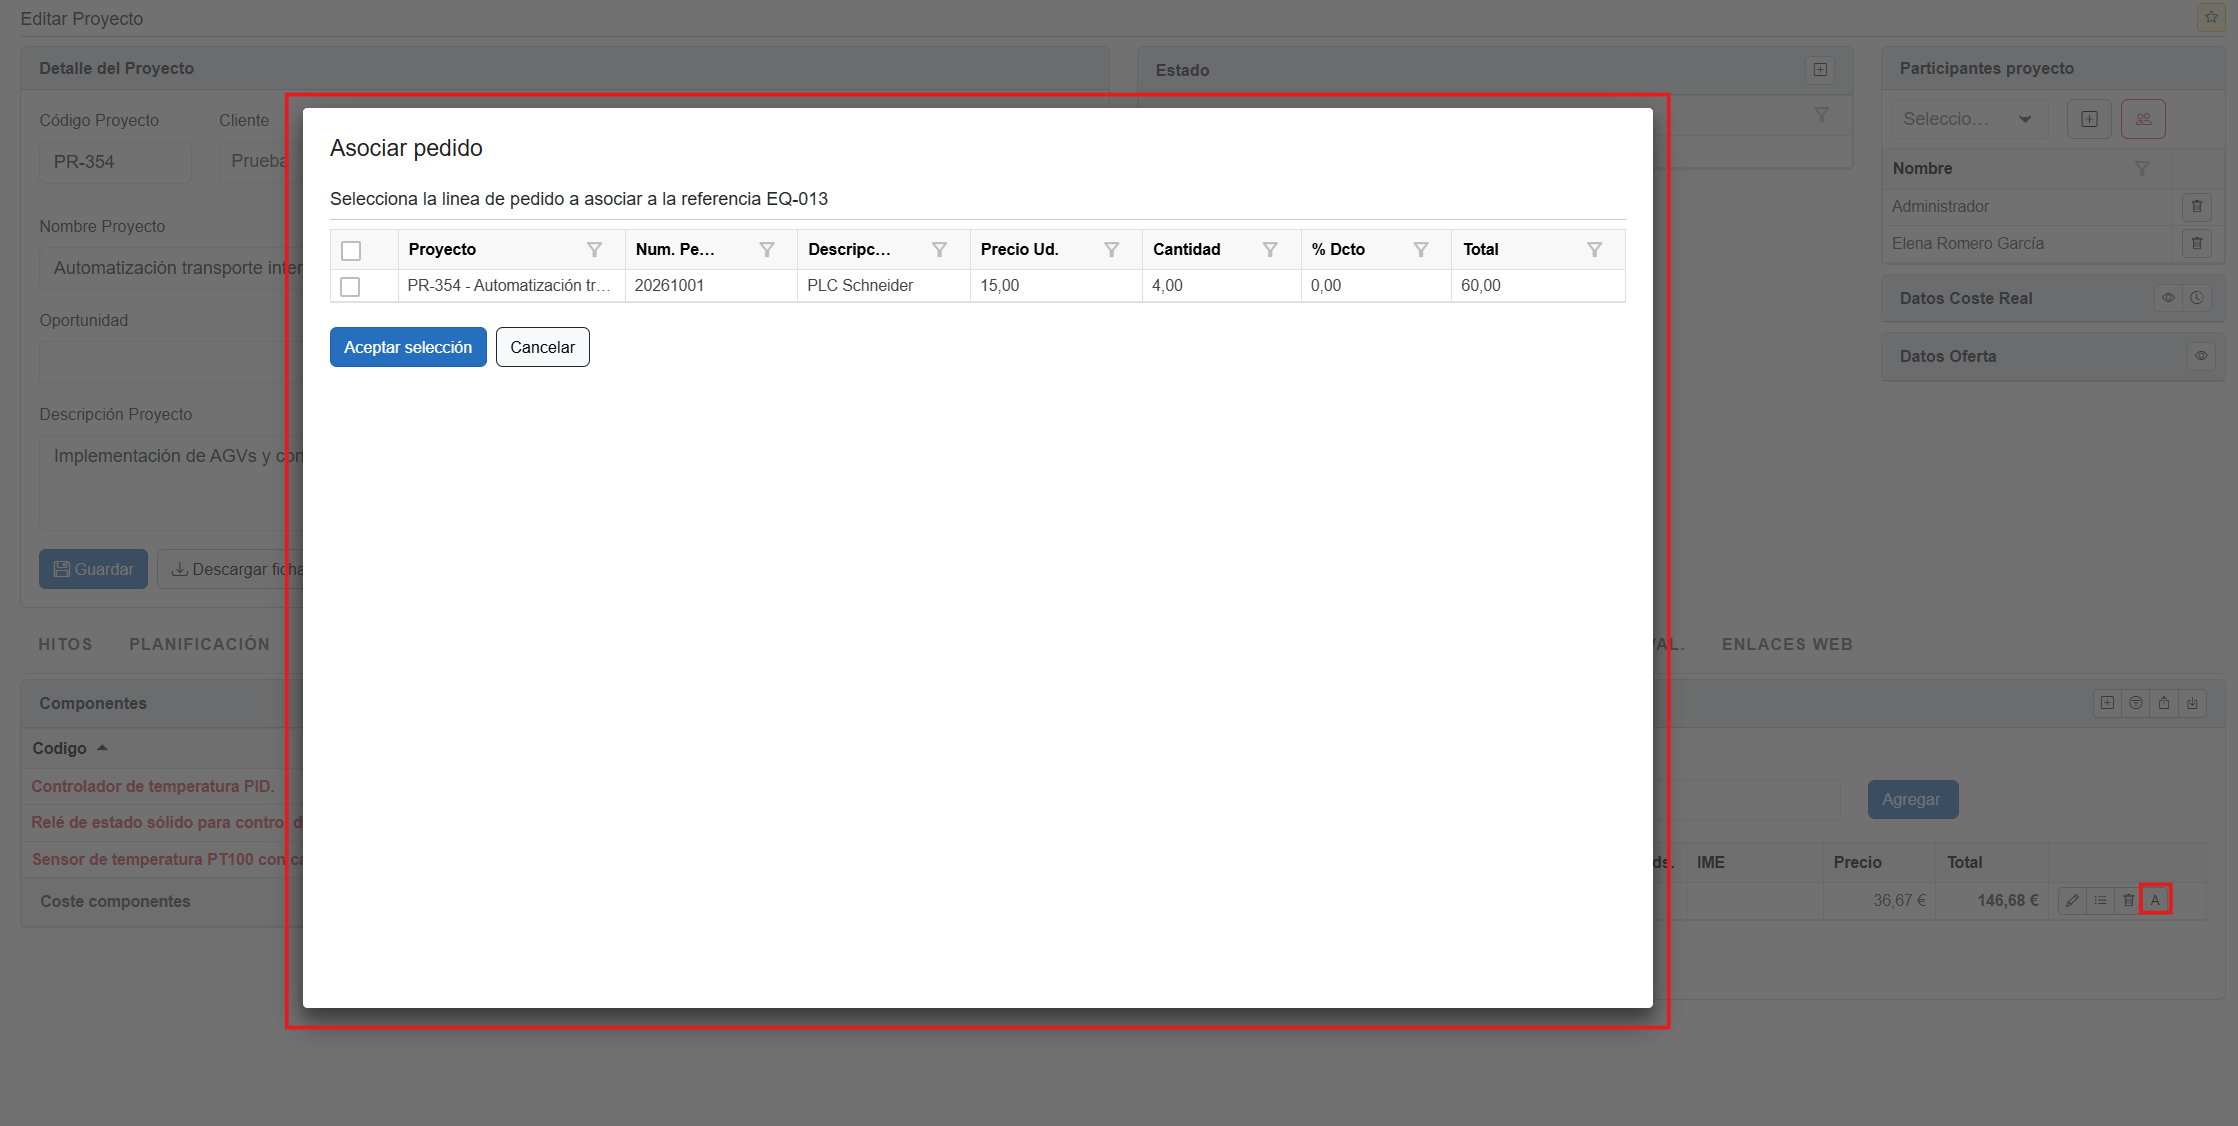Click the Aceptar selección button
The image size is (2238, 1126).
pyautogui.click(x=408, y=347)
